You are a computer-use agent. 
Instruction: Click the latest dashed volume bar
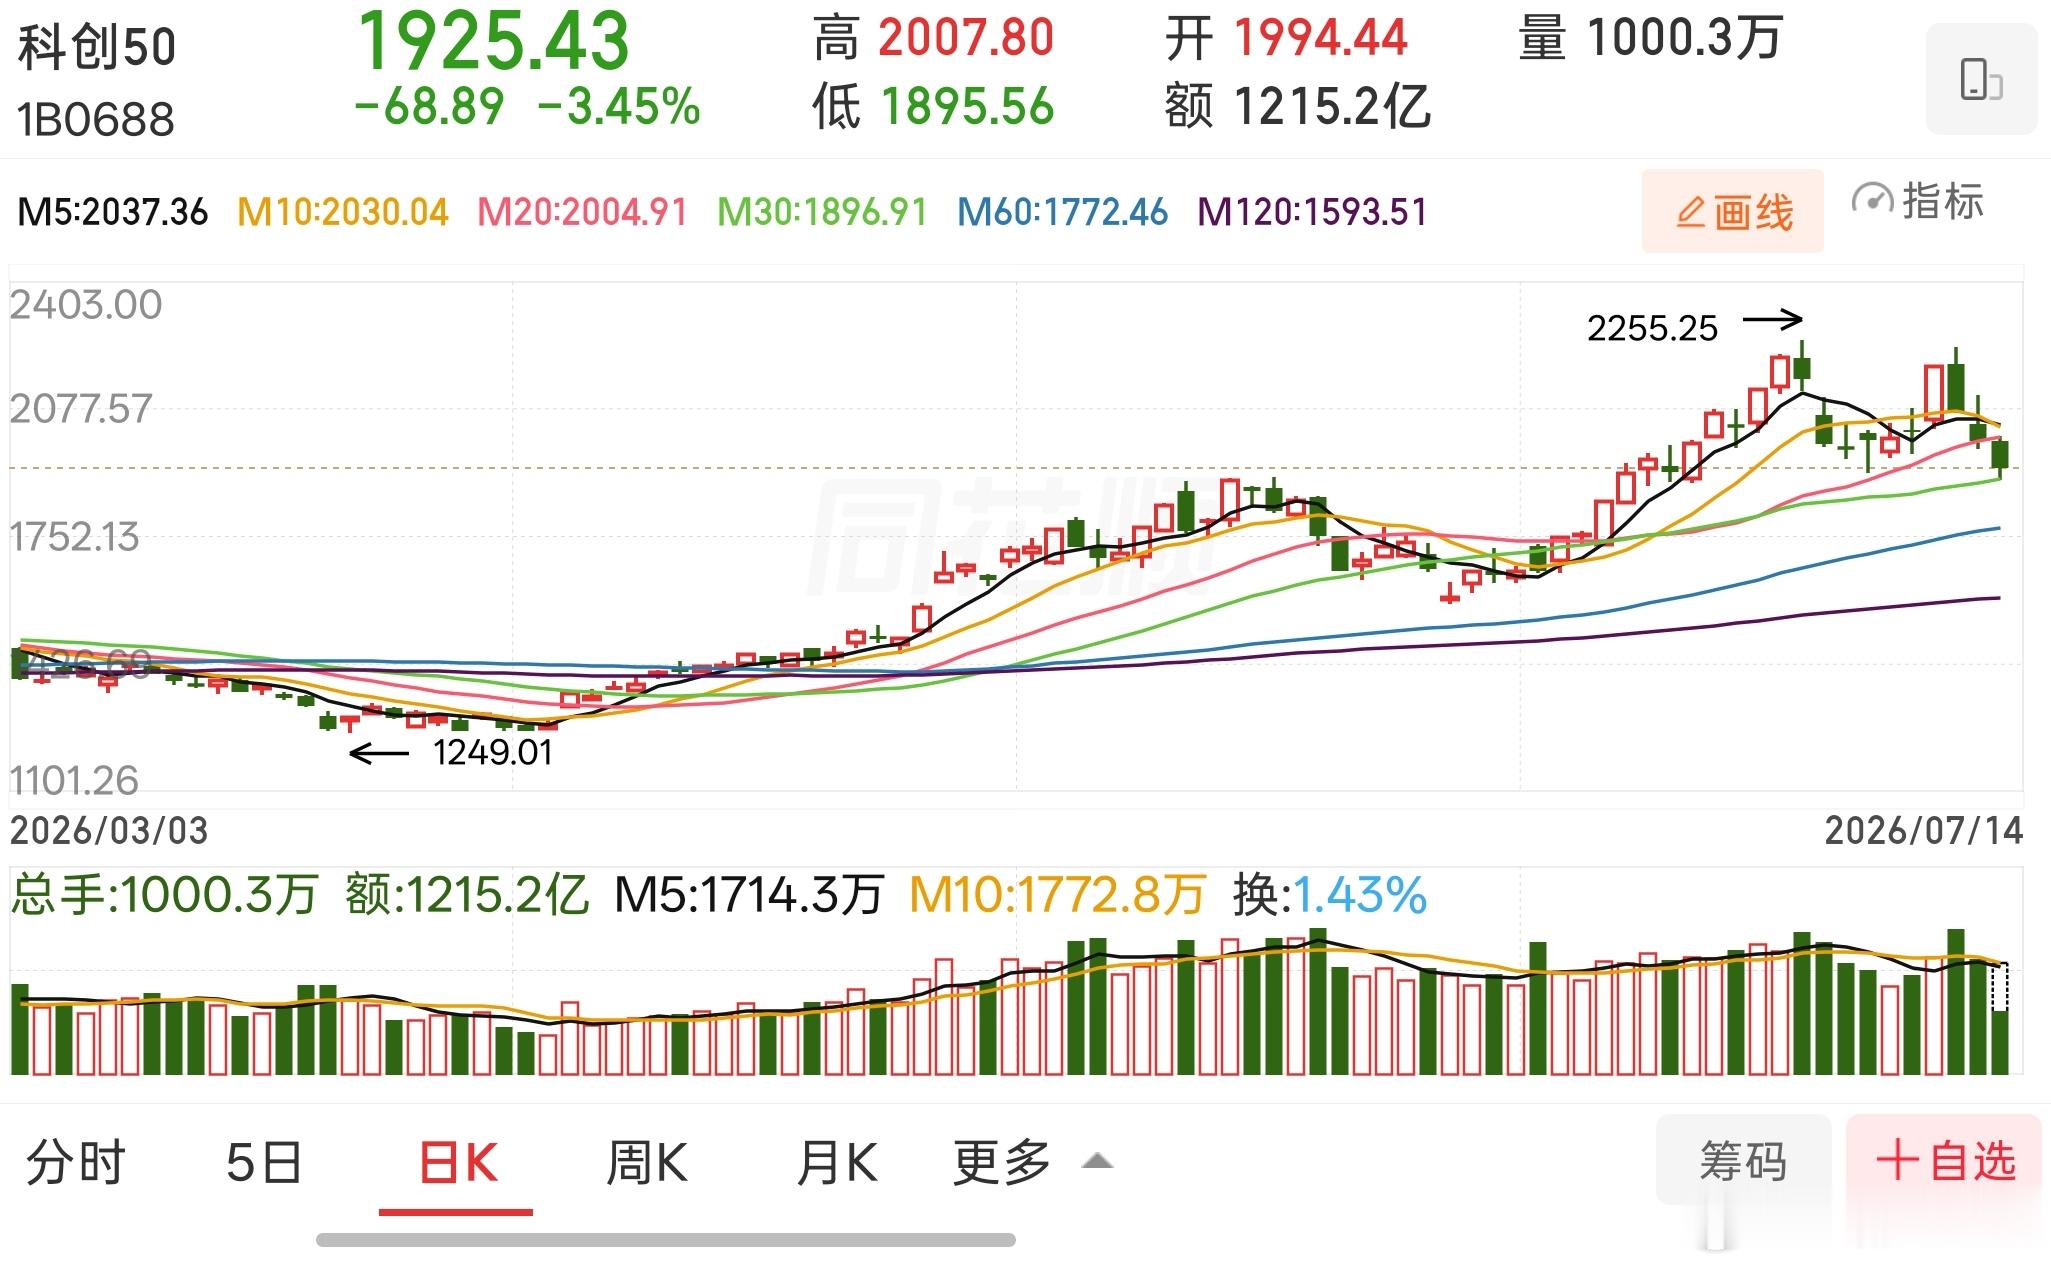coord(2000,1018)
